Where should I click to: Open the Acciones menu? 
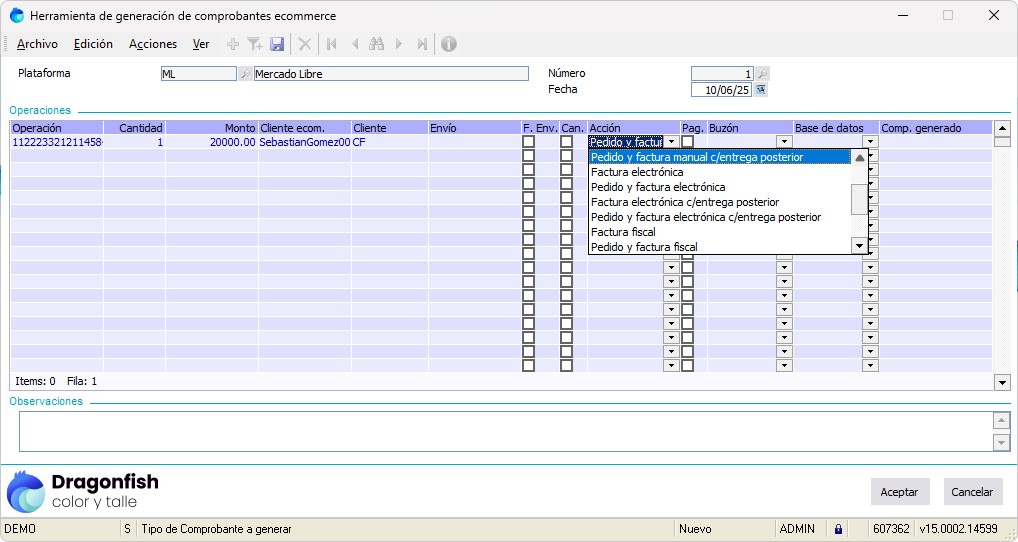click(x=153, y=44)
